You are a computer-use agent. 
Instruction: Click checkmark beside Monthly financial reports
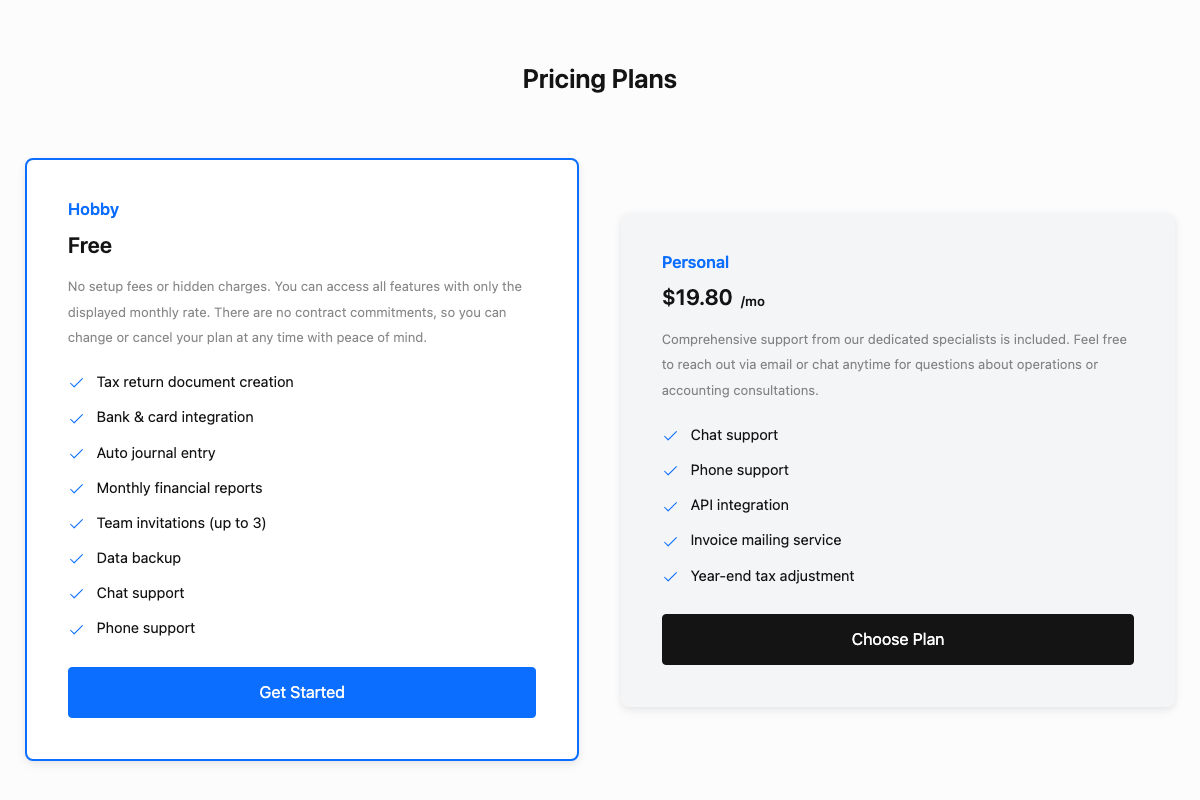tap(76, 489)
